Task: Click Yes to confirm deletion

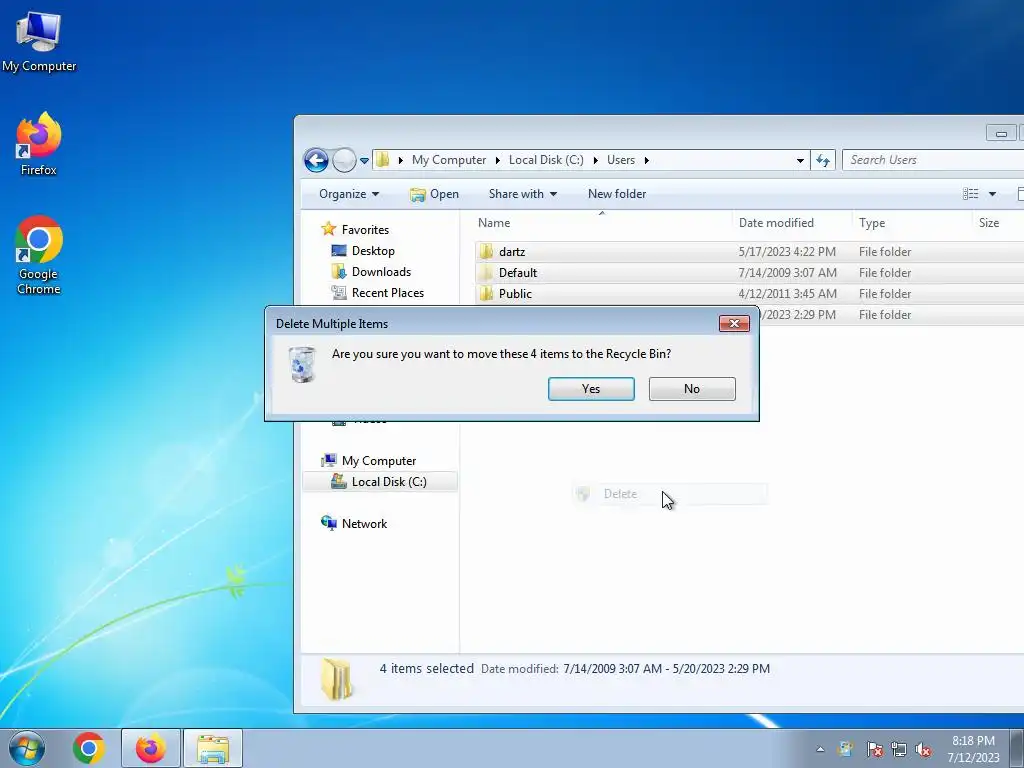Action: [591, 389]
